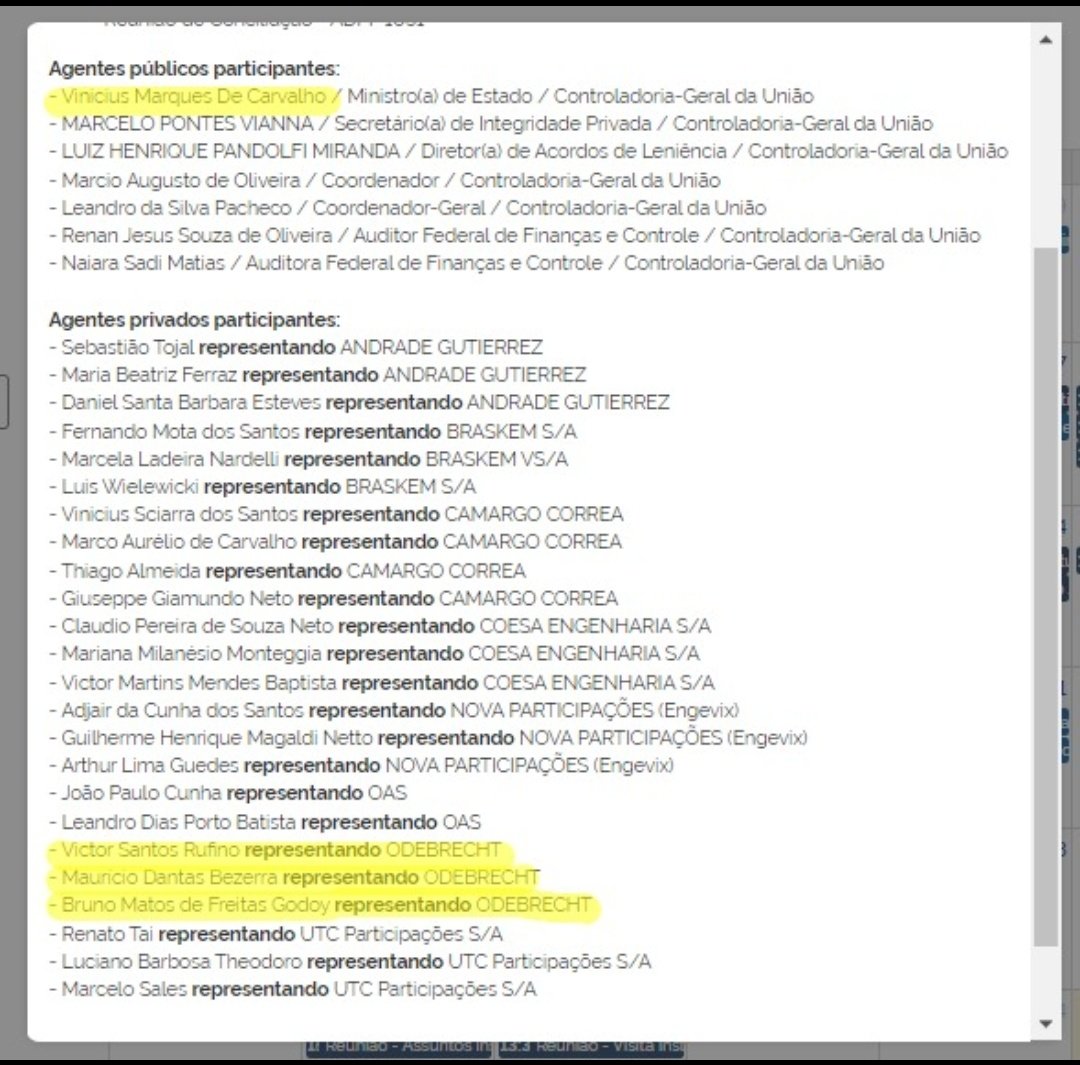Click the entry Victor Martins Mendes Baptista

click(382, 683)
